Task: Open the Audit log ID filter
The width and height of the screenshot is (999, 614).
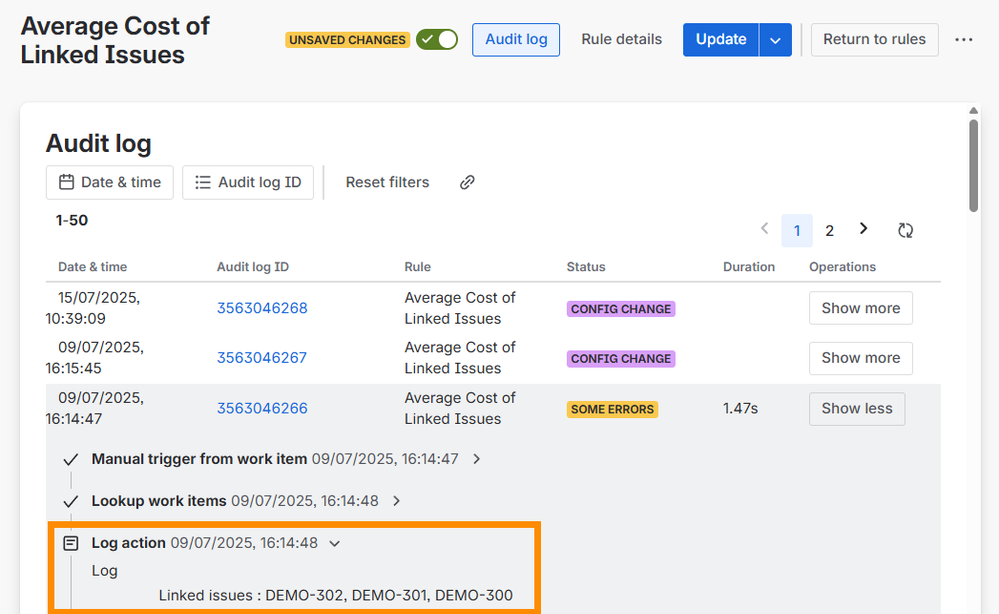Action: (x=248, y=182)
